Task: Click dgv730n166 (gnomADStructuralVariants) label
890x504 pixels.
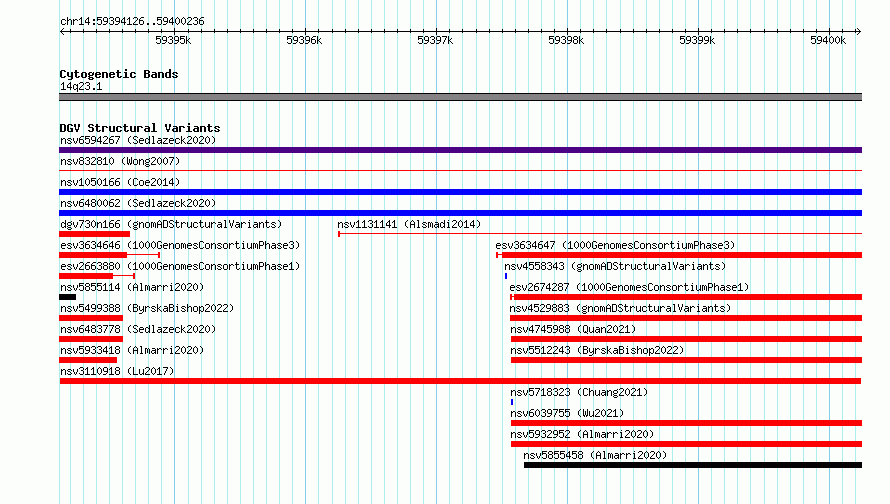Action: 171,224
